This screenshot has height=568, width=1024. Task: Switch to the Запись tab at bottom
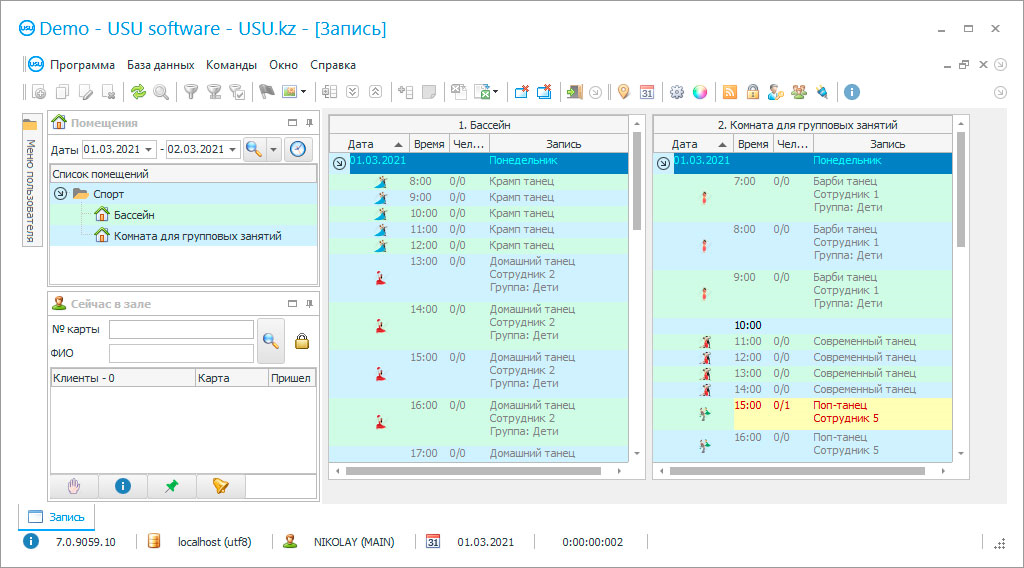click(x=56, y=517)
